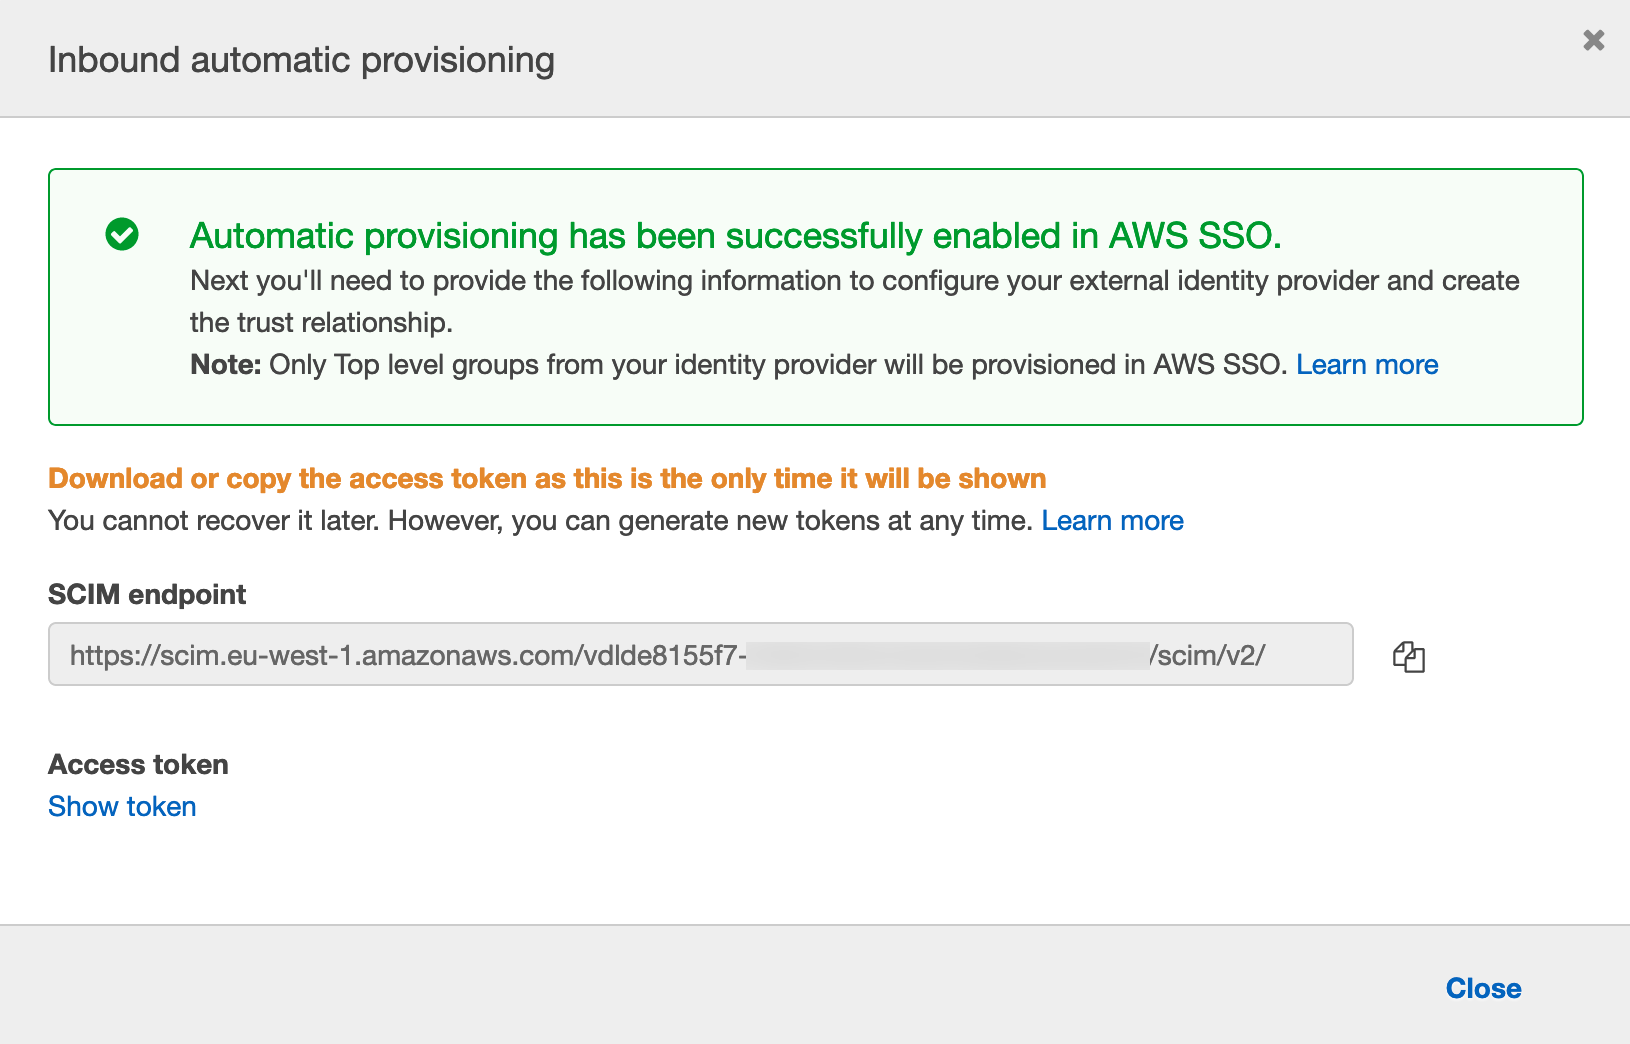Click the 'You cannot recover it later' sentence

(x=540, y=521)
